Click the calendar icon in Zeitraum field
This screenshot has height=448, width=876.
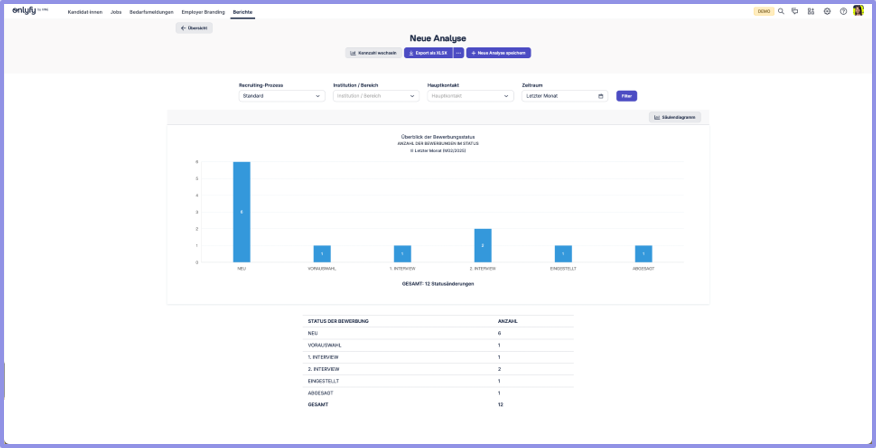600,96
